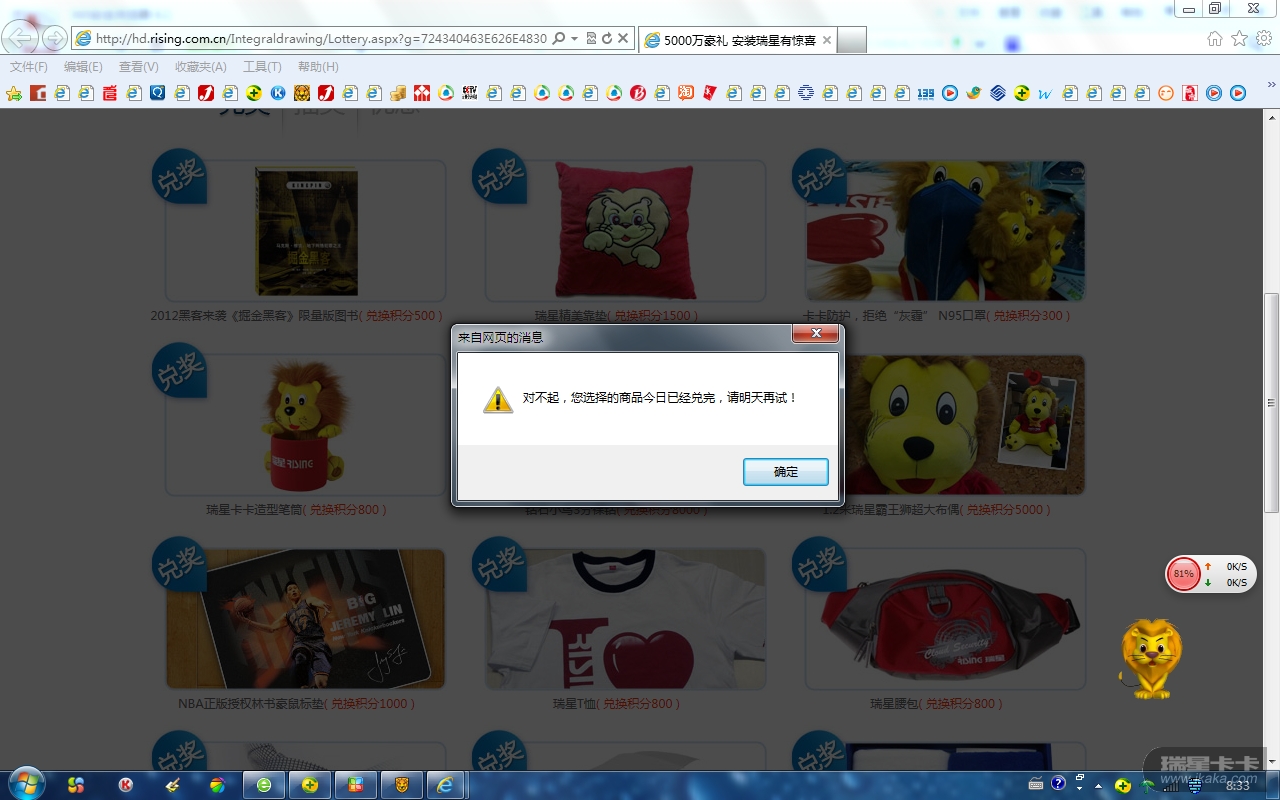Image resolution: width=1280 pixels, height=800 pixels.
Task: Click the golden lion desktop mascot
Action: click(1151, 658)
